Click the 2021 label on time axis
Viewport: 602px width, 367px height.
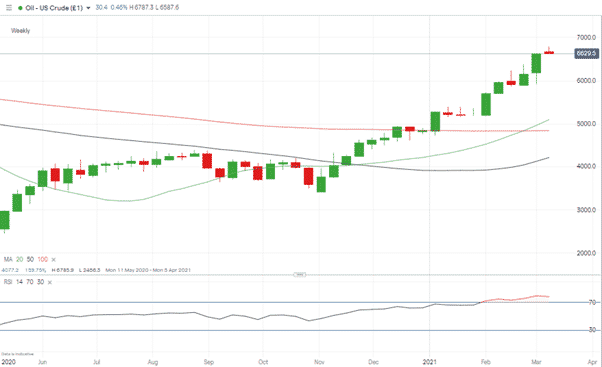point(430,362)
